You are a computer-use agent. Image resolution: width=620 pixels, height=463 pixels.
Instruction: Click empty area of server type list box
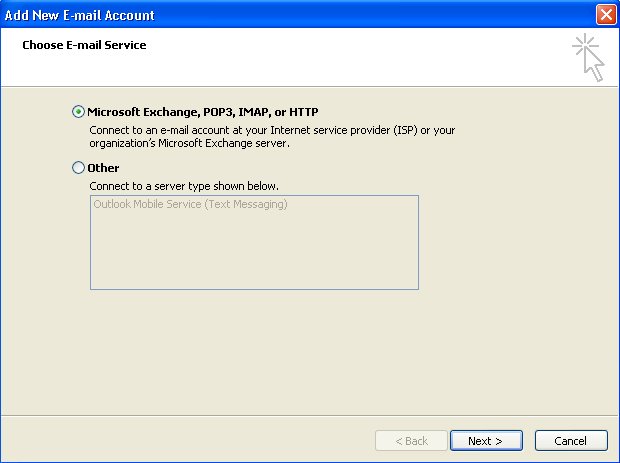(254, 251)
